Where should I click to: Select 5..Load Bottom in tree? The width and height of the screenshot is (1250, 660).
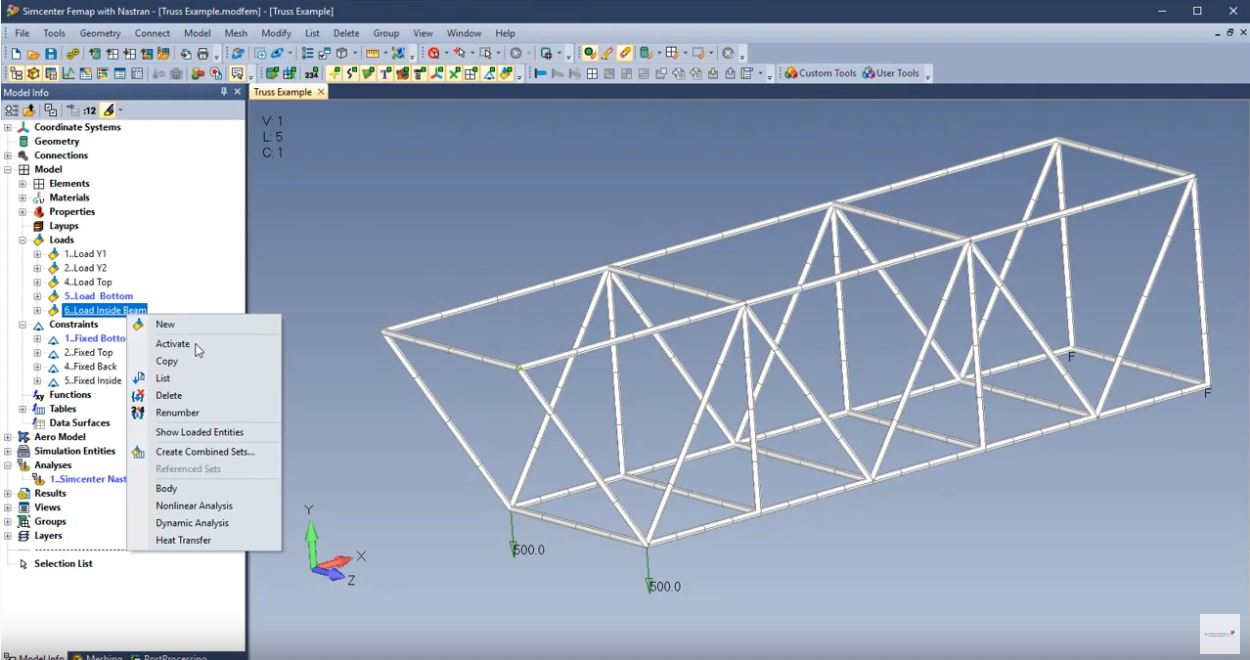[x=98, y=296]
